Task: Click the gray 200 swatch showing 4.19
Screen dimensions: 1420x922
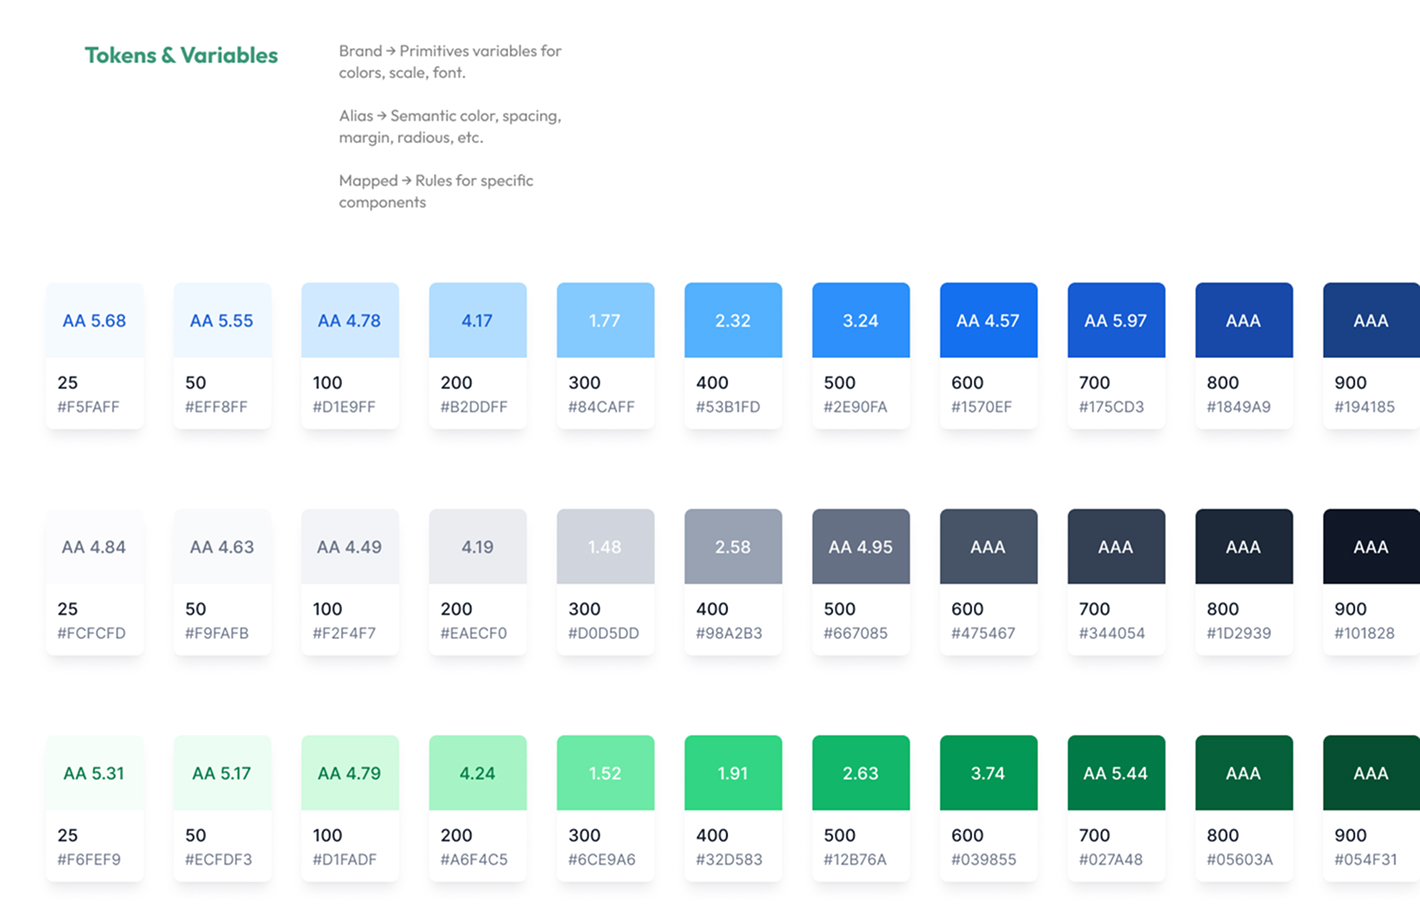Action: pyautogui.click(x=477, y=547)
